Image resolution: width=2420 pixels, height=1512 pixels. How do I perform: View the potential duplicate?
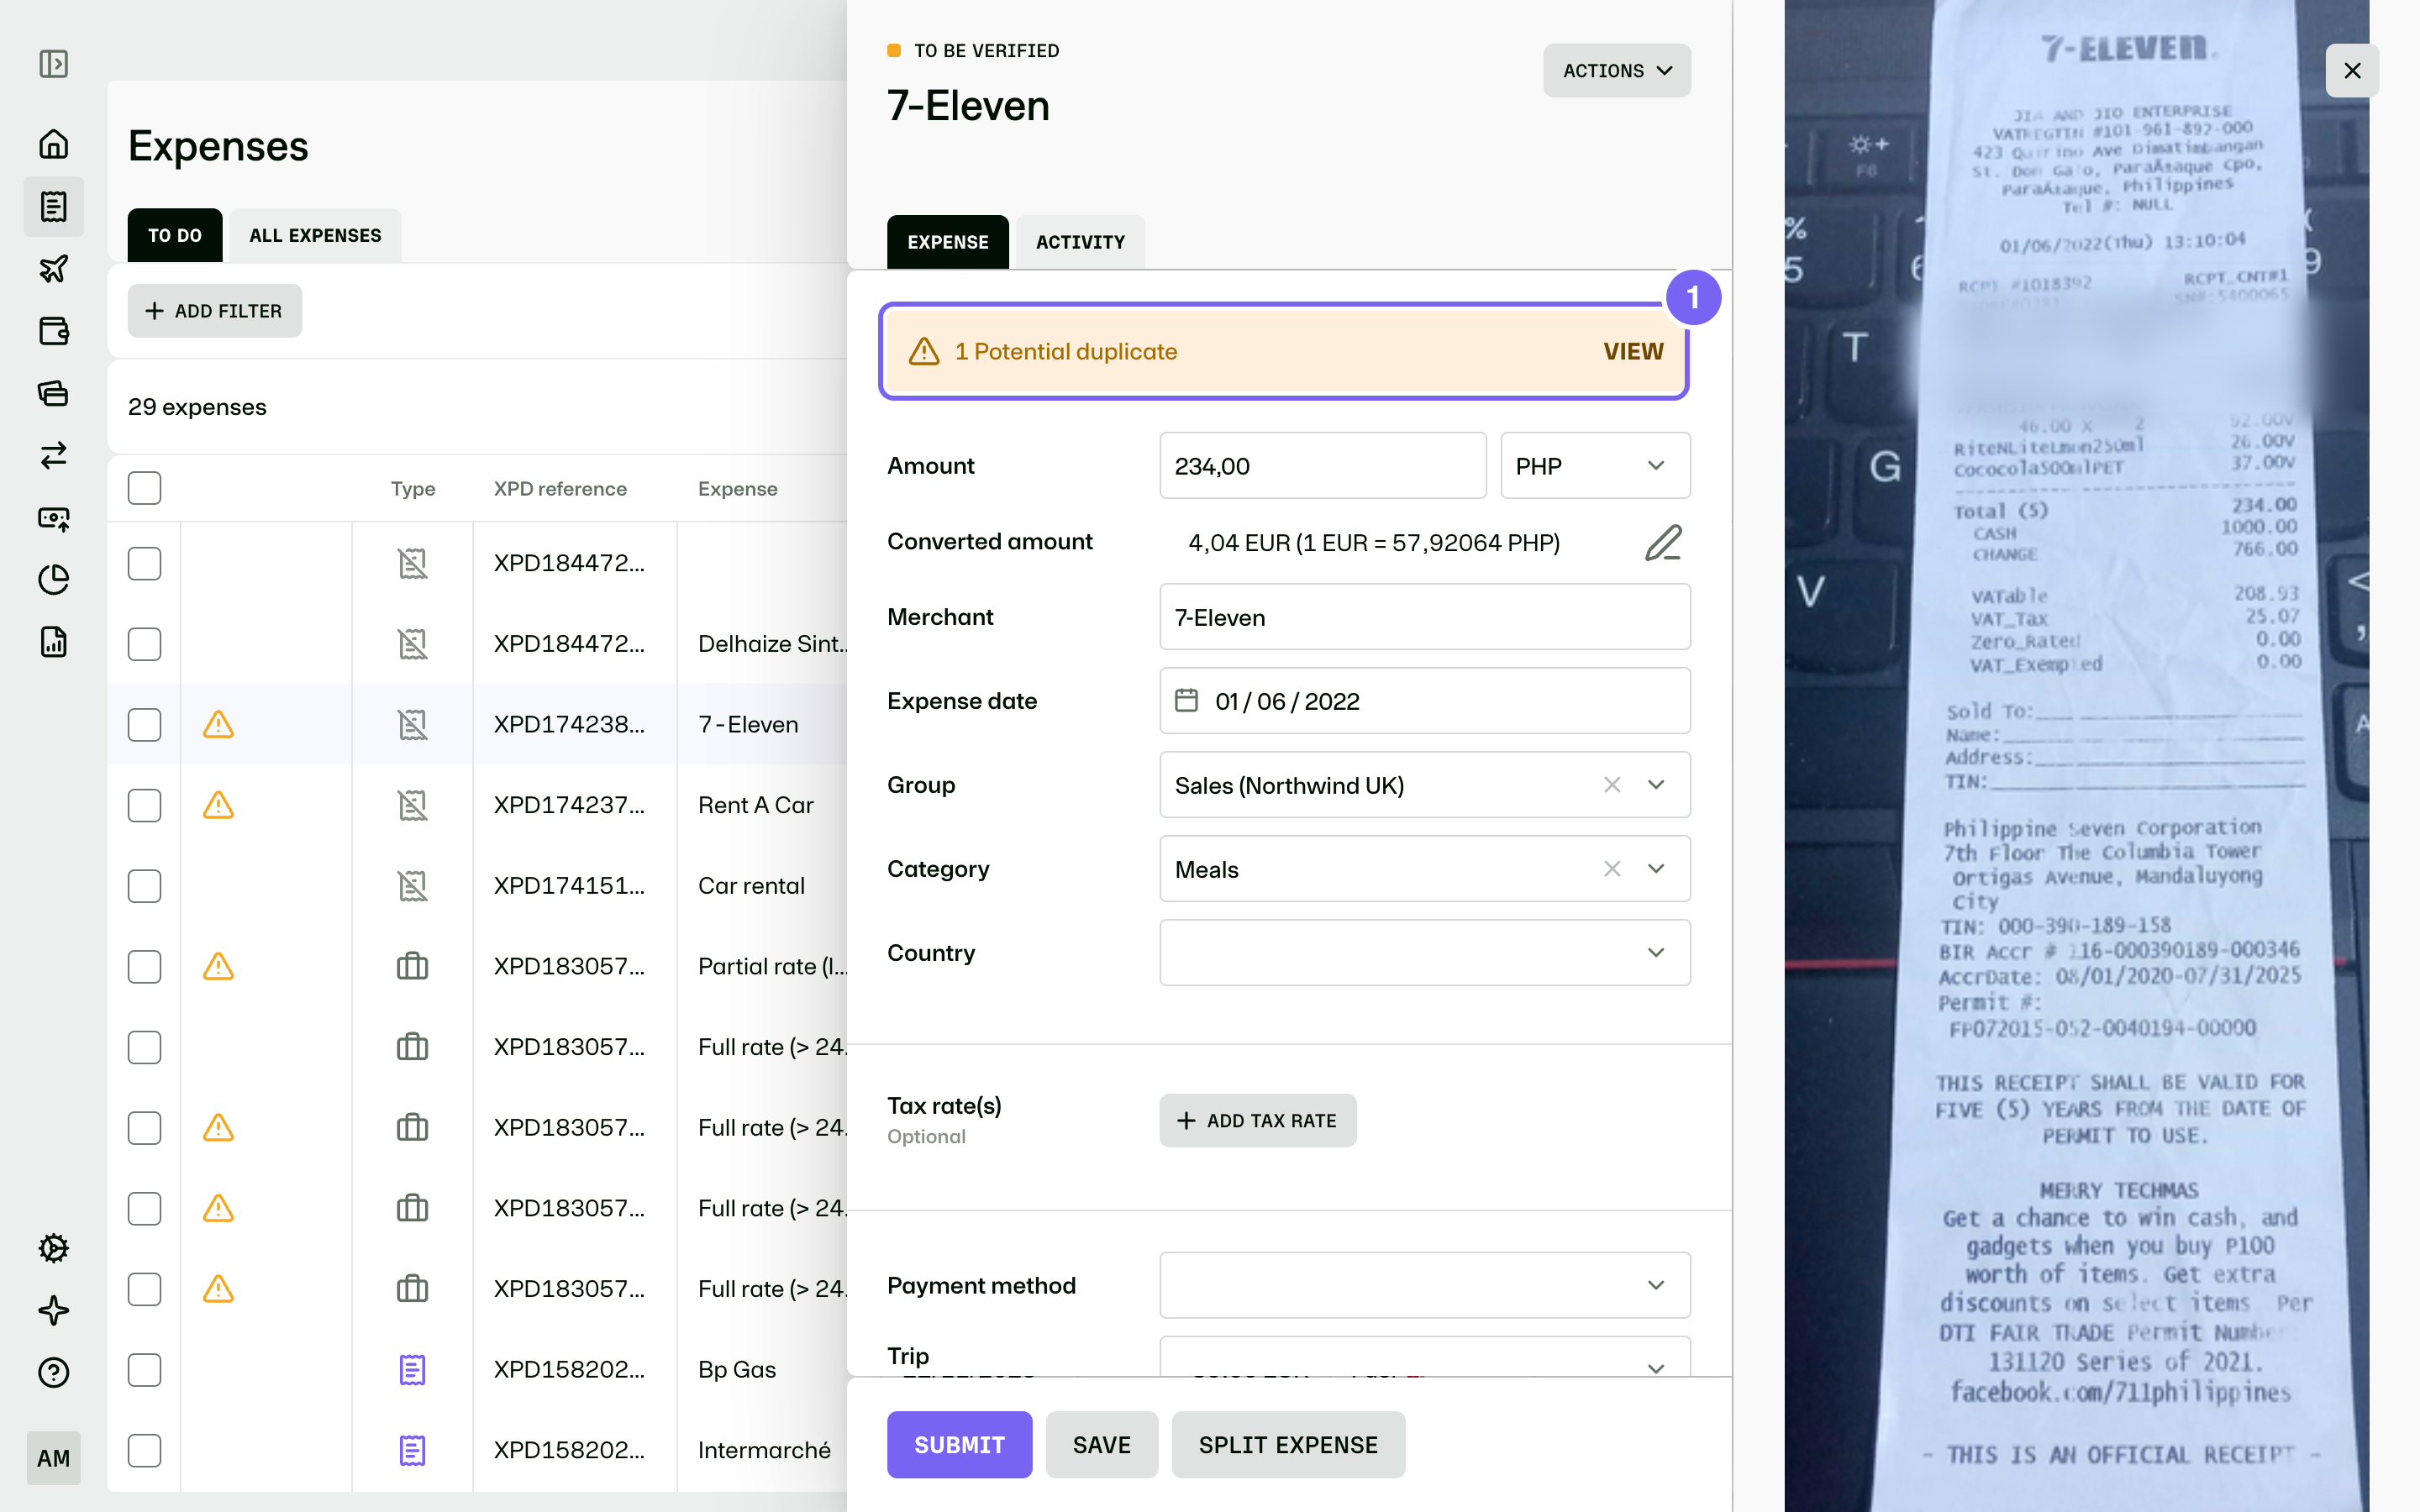pyautogui.click(x=1633, y=351)
